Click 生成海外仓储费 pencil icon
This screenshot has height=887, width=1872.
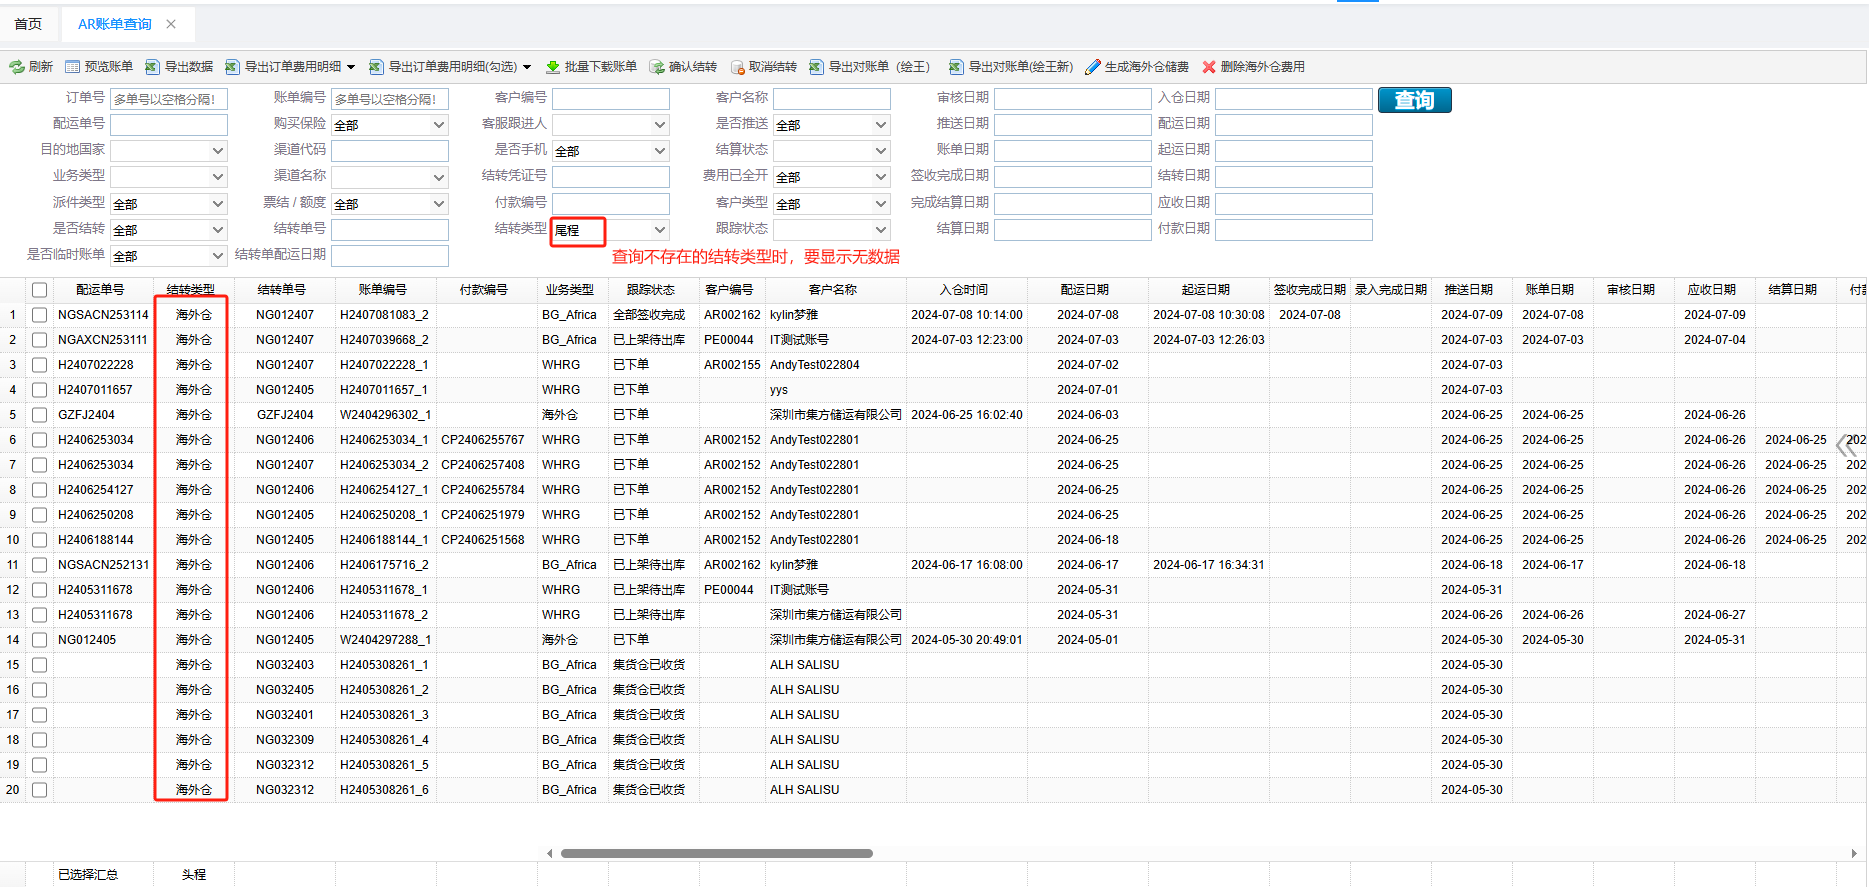(x=1093, y=67)
